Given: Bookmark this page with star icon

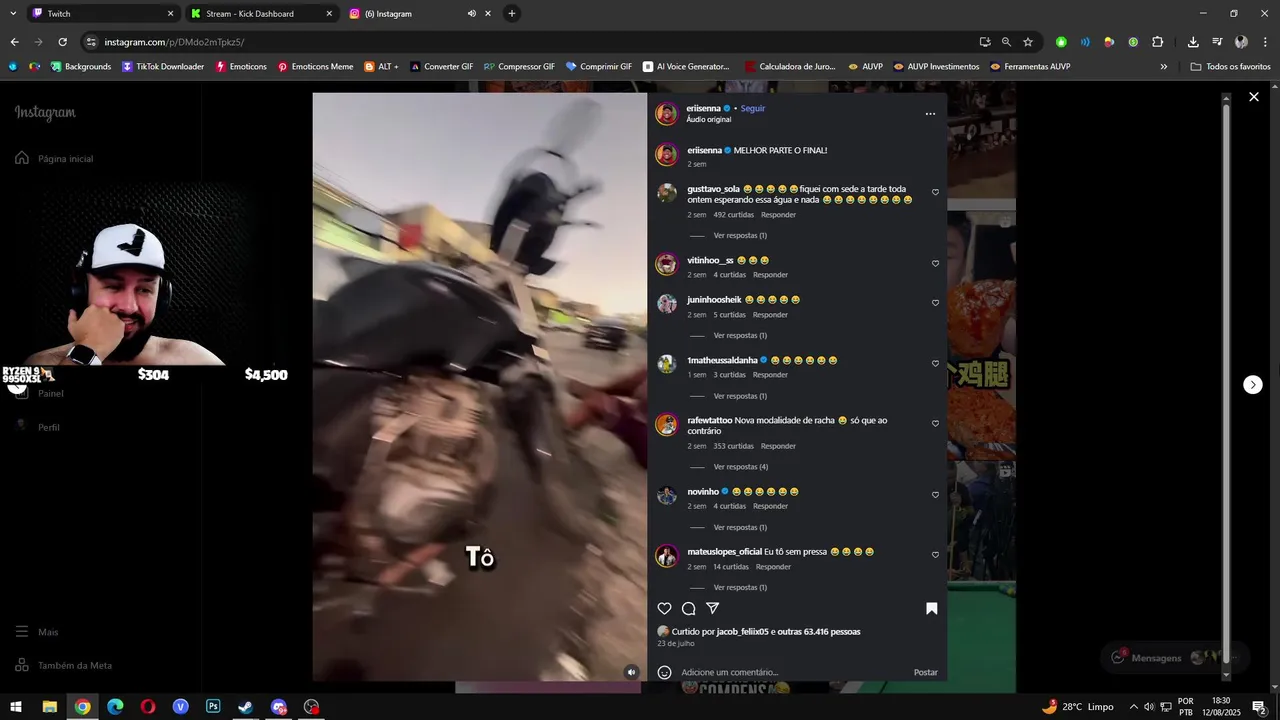Looking at the screenshot, I should (x=1027, y=42).
